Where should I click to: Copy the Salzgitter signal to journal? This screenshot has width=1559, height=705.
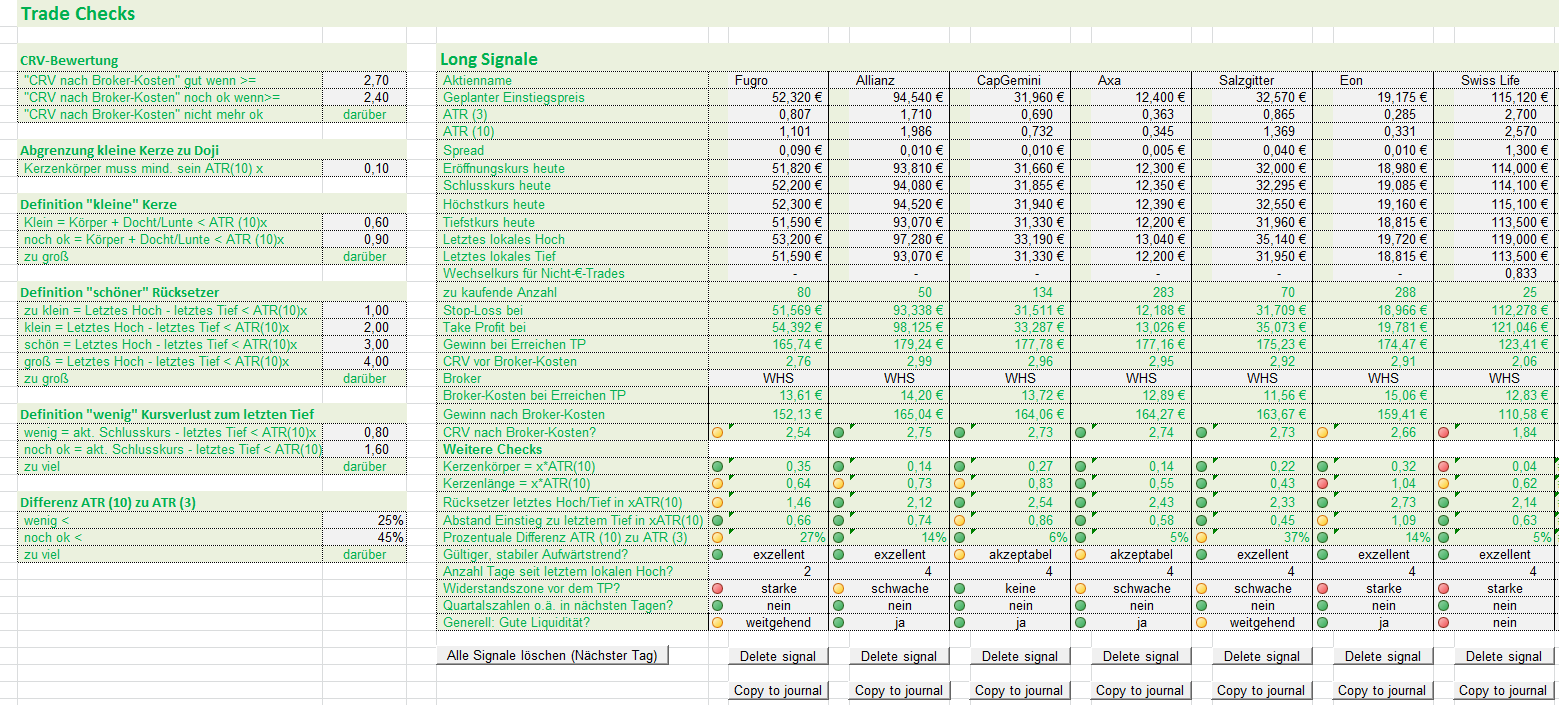1262,690
